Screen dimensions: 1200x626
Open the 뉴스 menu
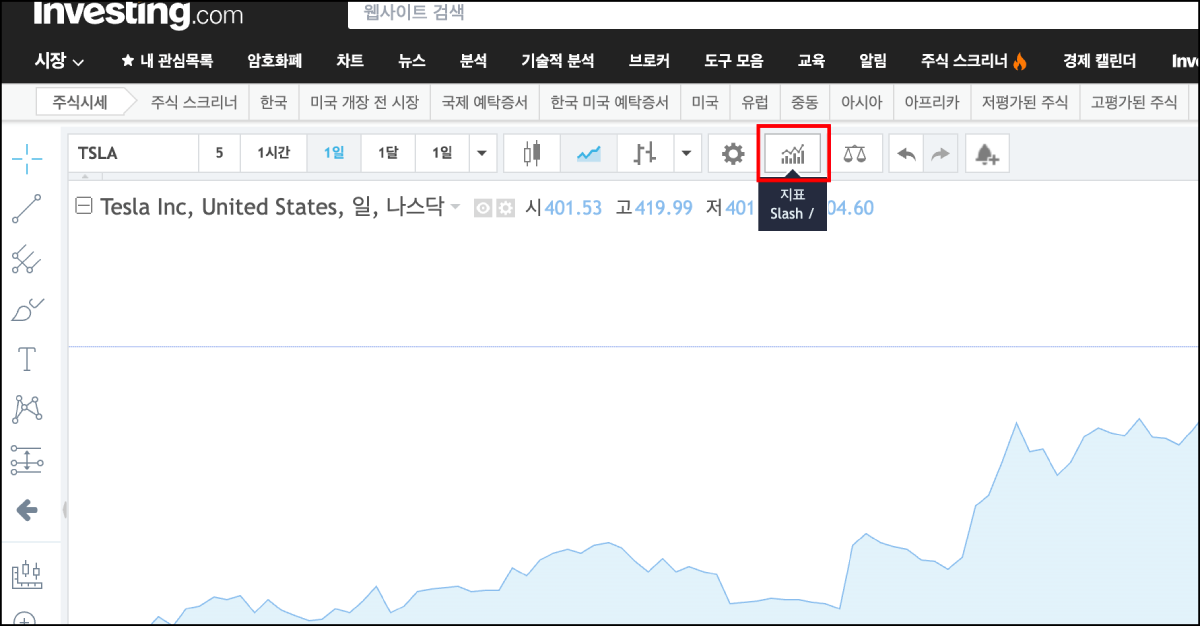tap(412, 61)
